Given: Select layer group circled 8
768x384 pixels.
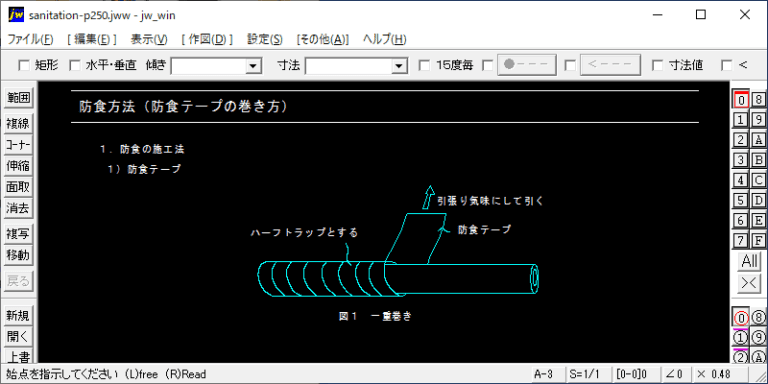Looking at the screenshot, I should point(759,317).
